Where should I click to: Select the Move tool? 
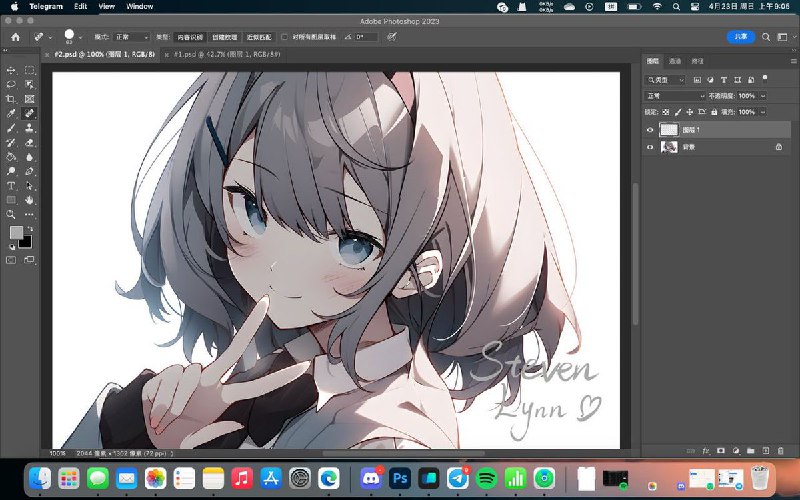[x=11, y=70]
